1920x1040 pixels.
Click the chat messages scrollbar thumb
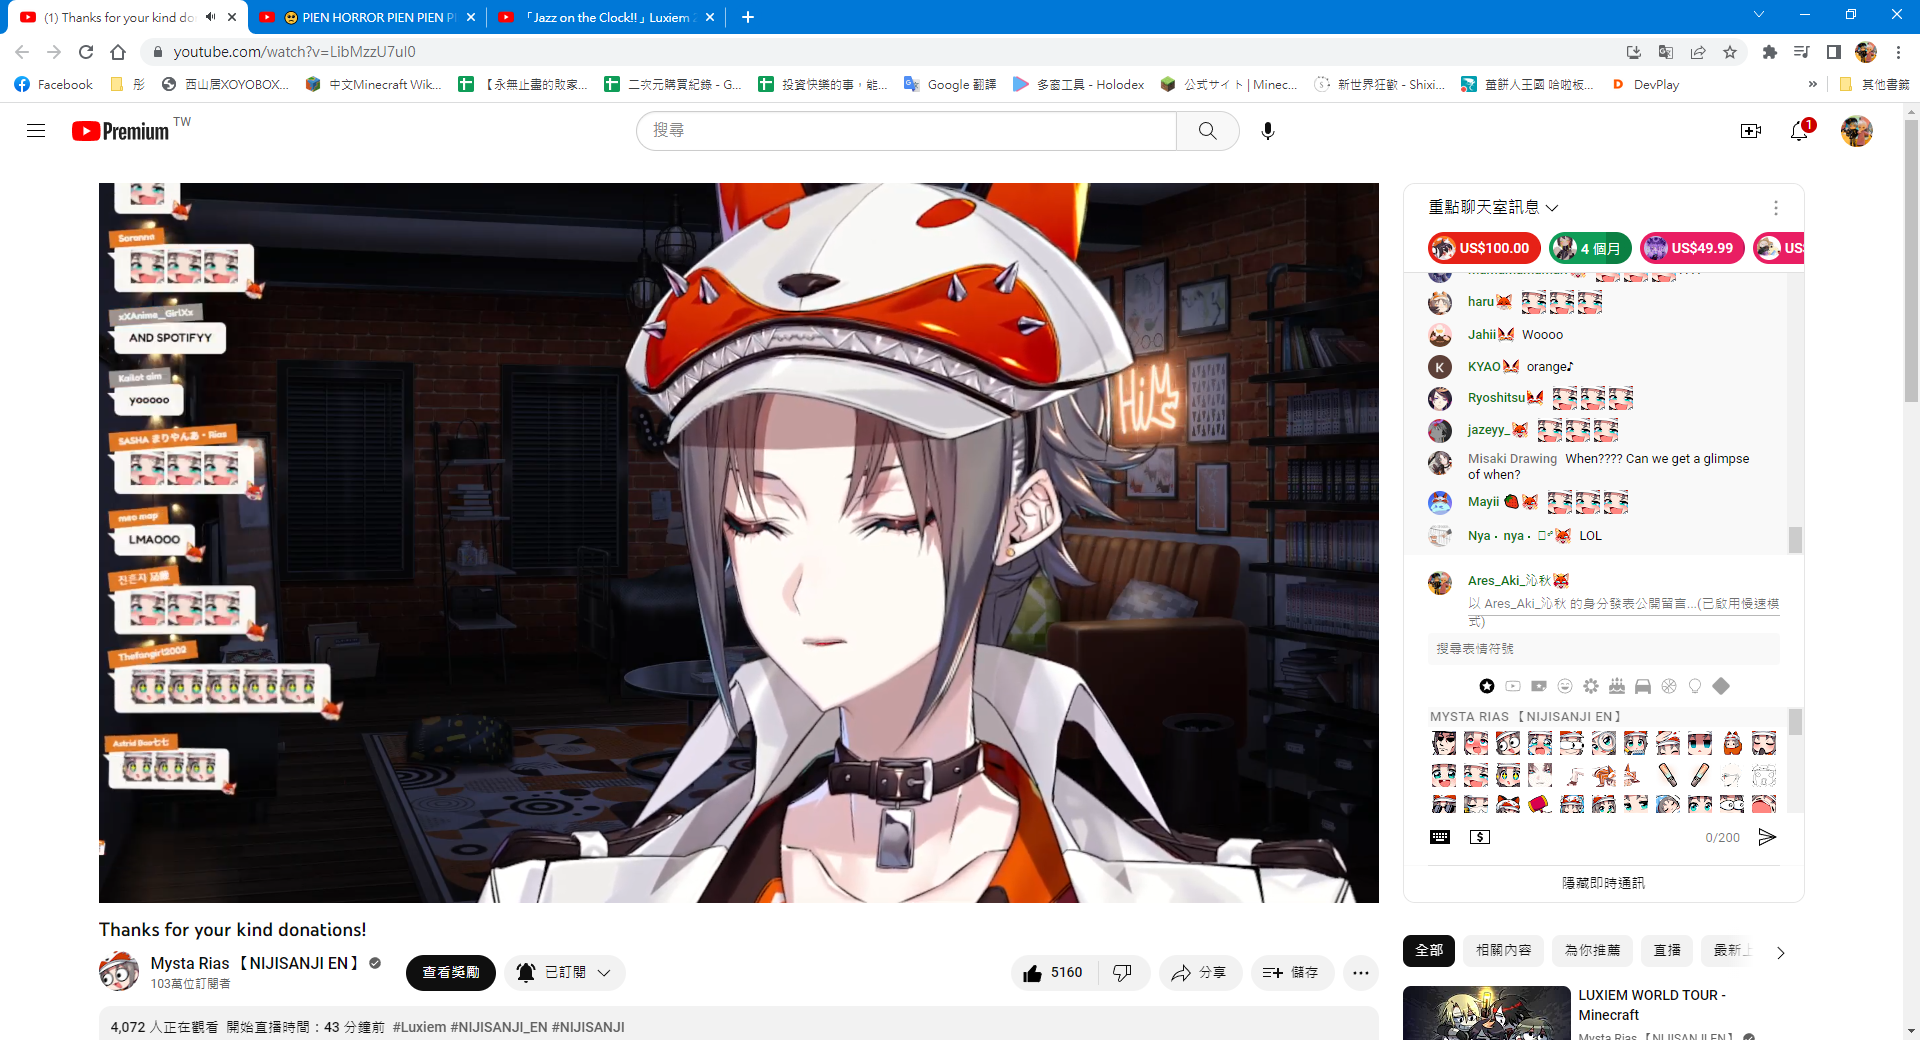click(1795, 539)
